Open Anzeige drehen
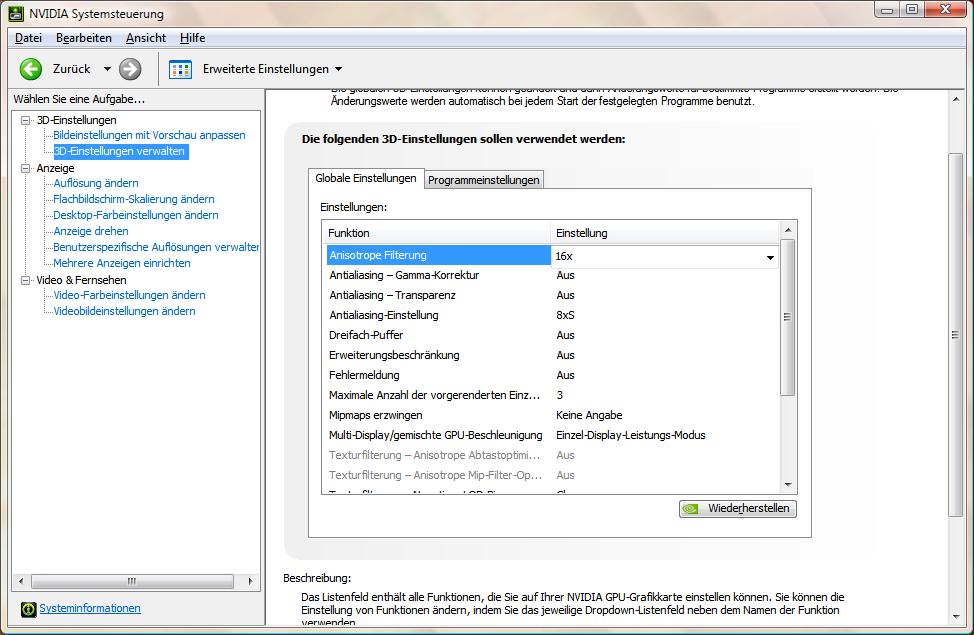 [91, 231]
